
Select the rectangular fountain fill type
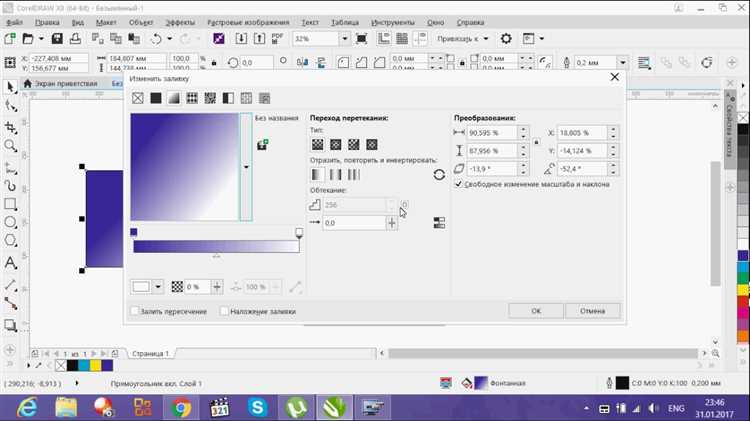(372, 144)
